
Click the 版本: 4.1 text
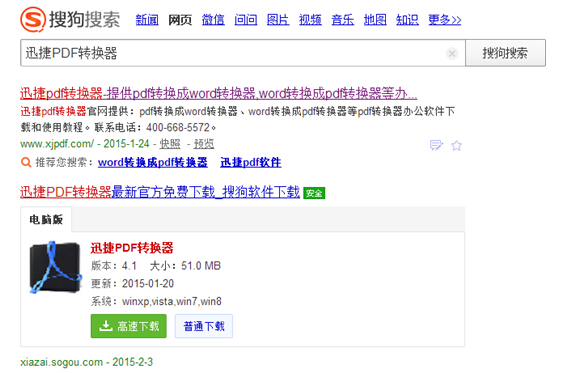[114, 266]
